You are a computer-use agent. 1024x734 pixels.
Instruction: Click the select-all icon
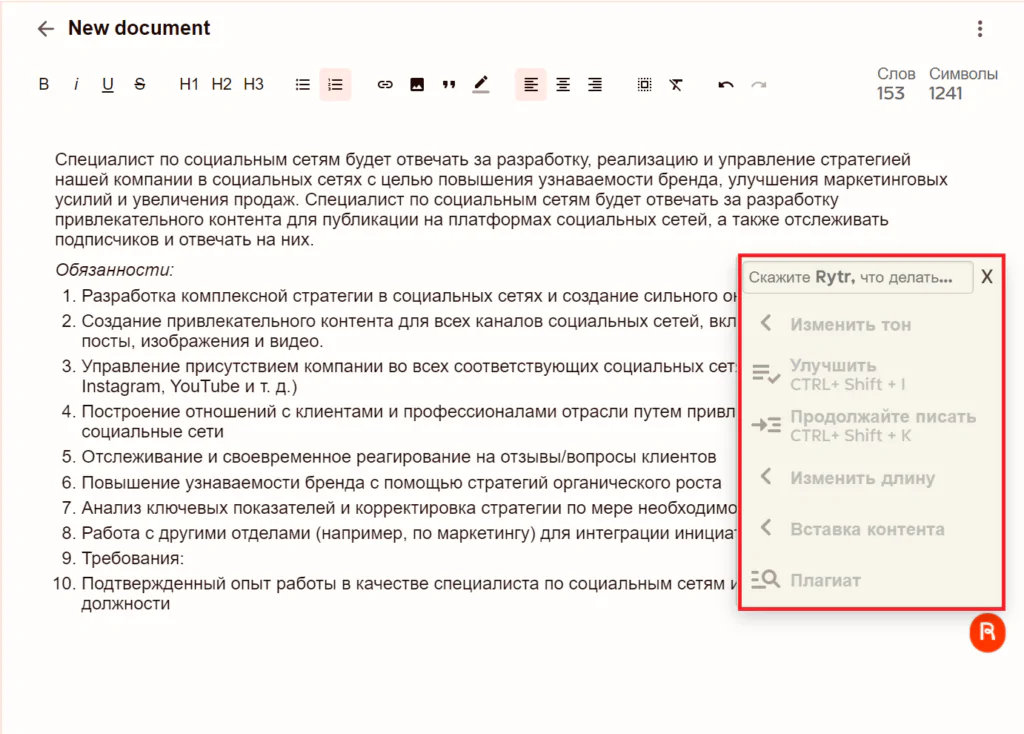tap(645, 84)
